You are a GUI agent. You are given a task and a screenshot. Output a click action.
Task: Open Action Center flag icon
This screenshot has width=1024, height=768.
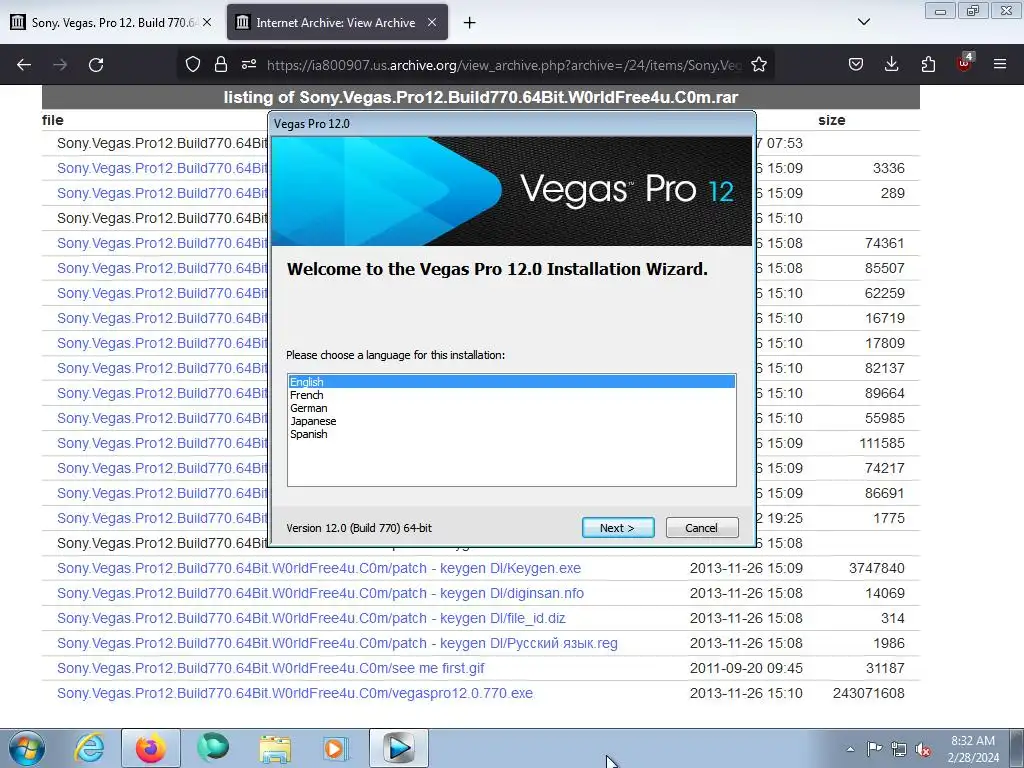(874, 748)
